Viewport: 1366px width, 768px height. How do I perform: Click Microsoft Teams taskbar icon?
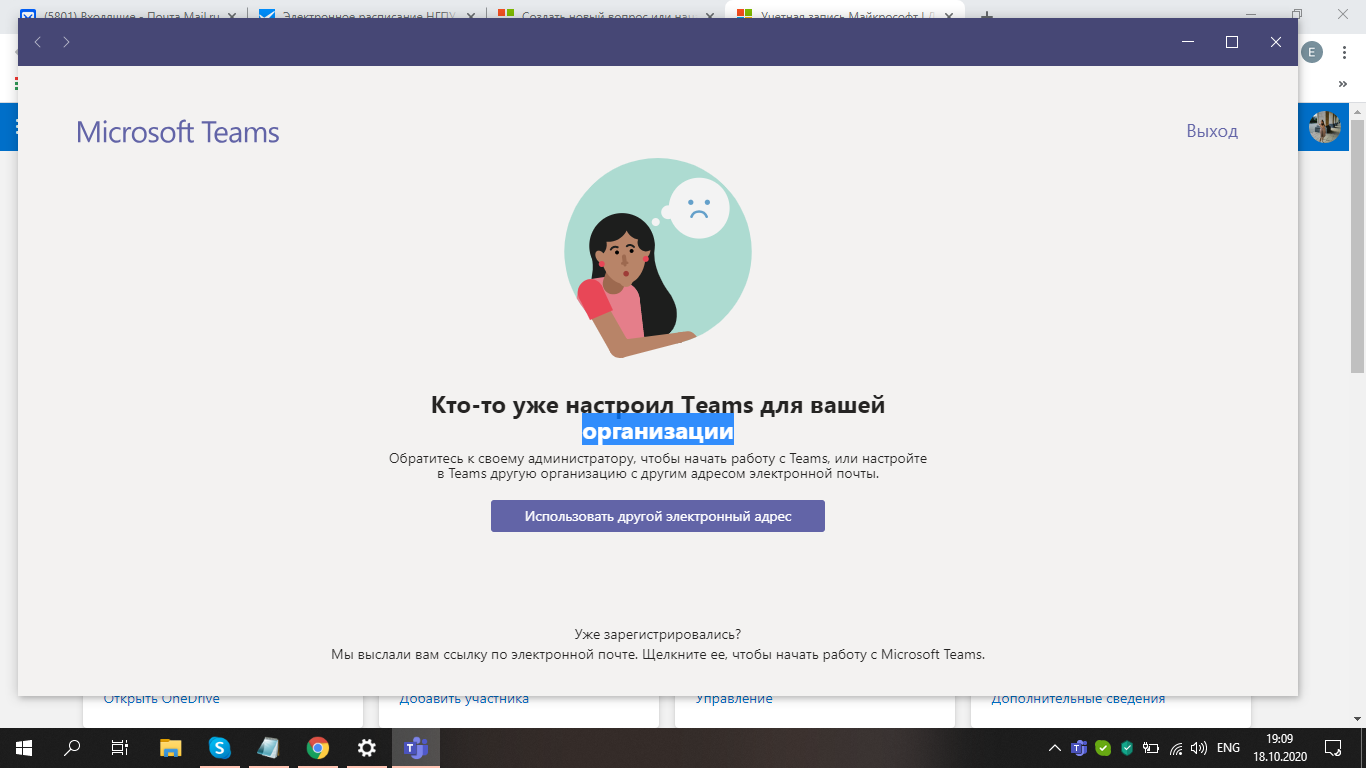coord(415,748)
